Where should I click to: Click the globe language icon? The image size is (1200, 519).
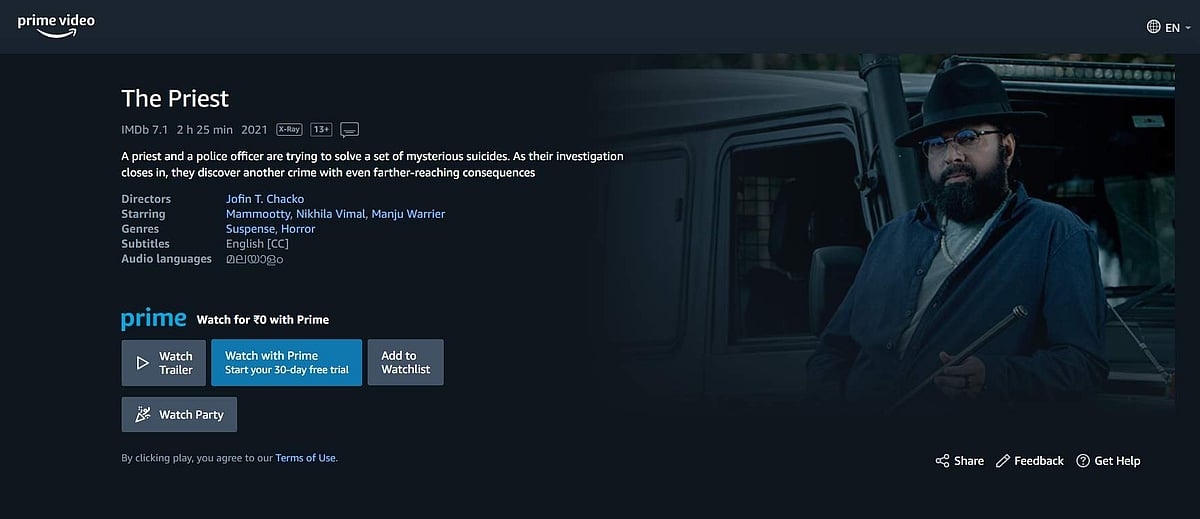1154,27
